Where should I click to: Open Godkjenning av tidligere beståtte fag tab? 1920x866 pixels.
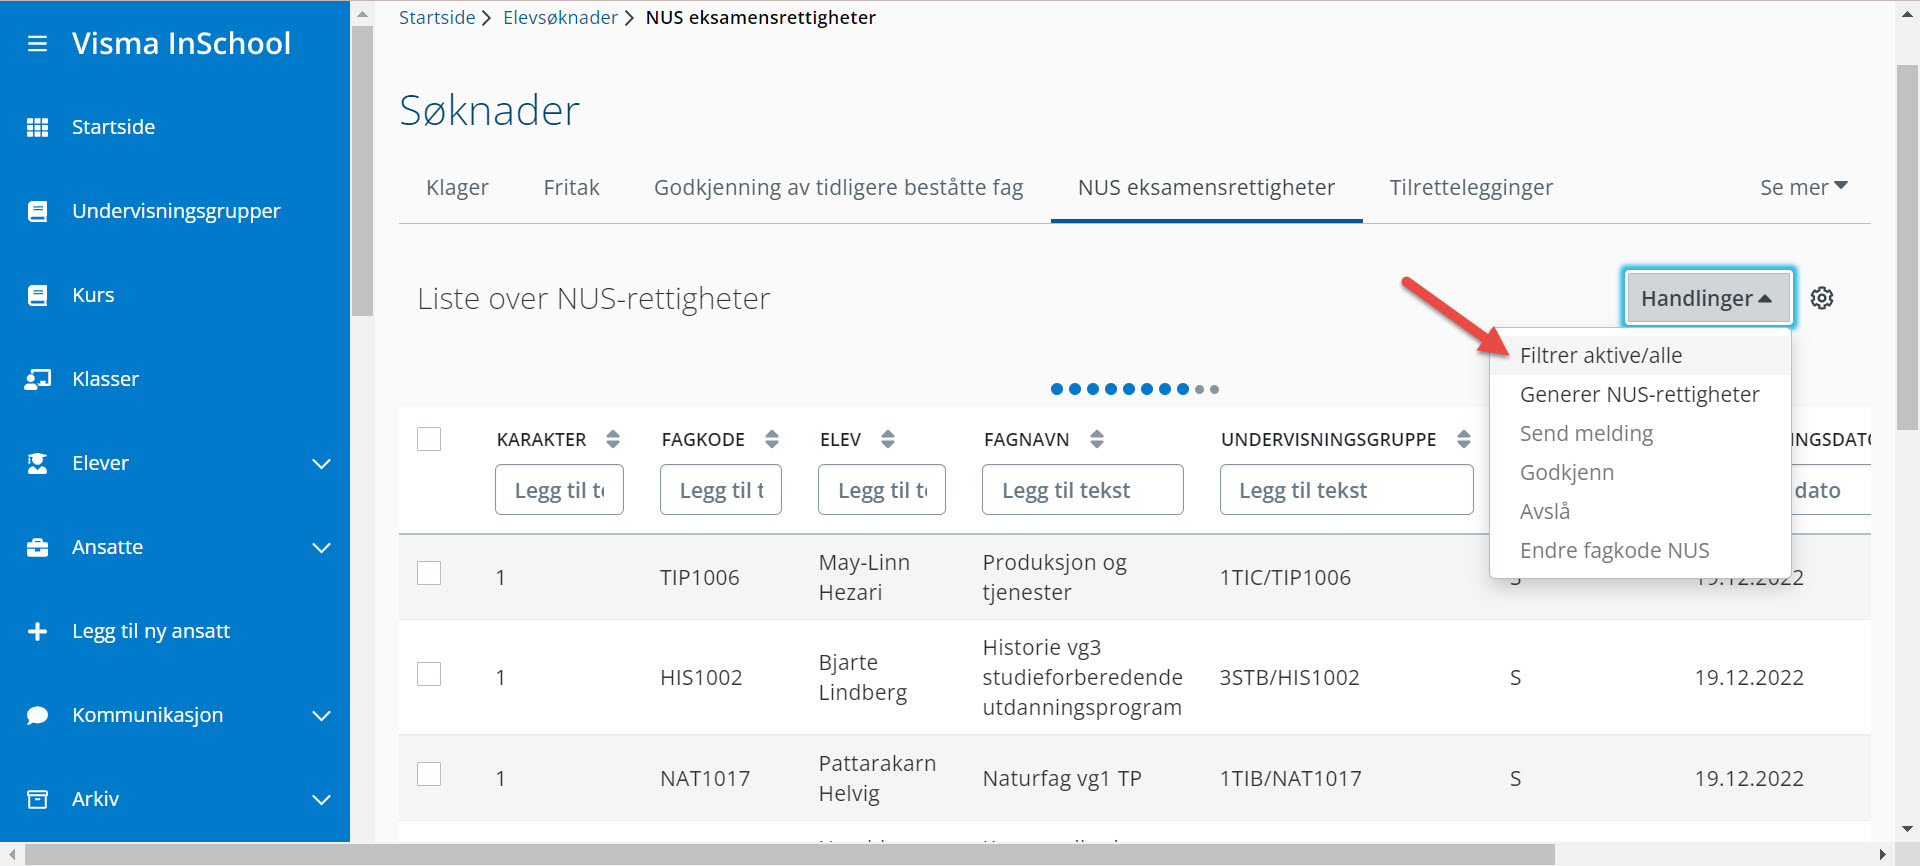coord(838,187)
